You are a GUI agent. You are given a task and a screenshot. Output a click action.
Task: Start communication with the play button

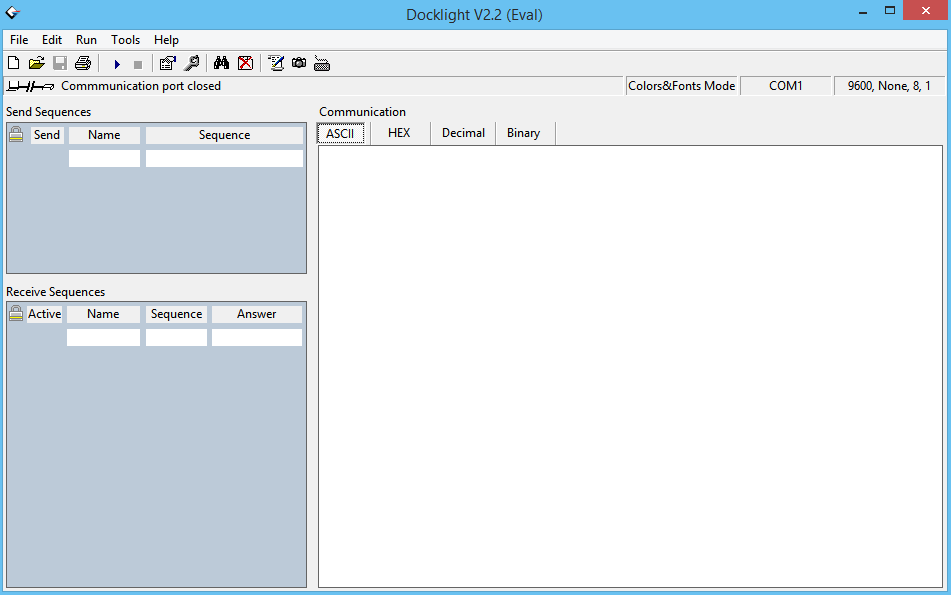coord(117,62)
